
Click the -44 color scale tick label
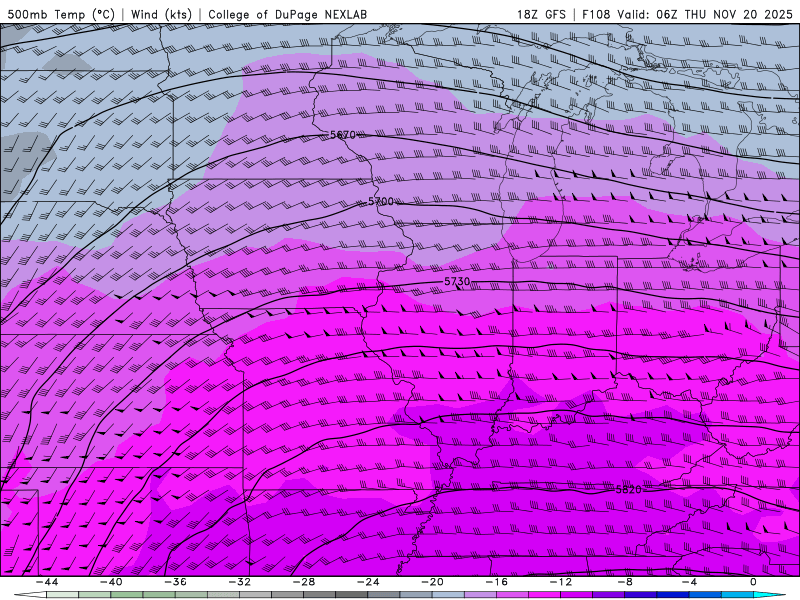point(47,582)
